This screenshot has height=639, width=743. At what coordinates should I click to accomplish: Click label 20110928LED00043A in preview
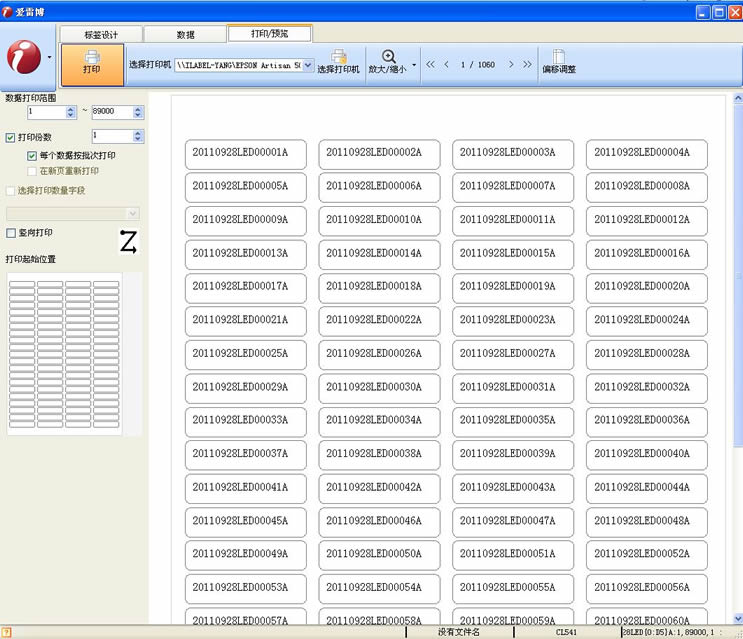pyautogui.click(x=513, y=489)
